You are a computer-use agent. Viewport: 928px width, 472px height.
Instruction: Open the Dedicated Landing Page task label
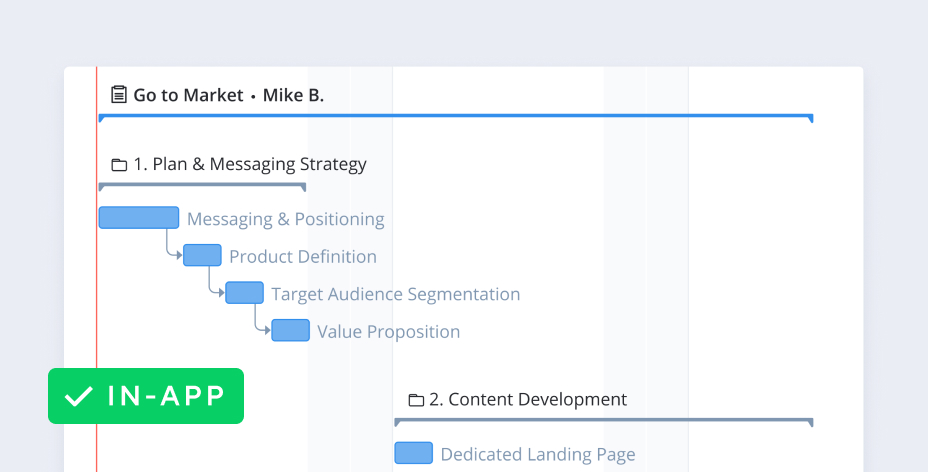tap(537, 454)
